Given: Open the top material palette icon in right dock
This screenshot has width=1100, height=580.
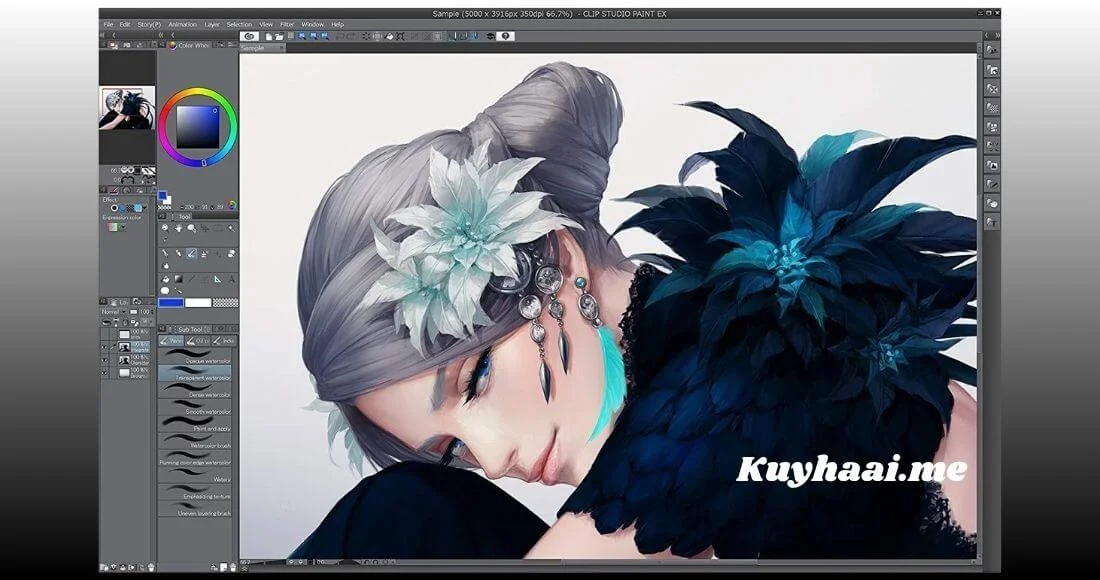Looking at the screenshot, I should (x=991, y=50).
